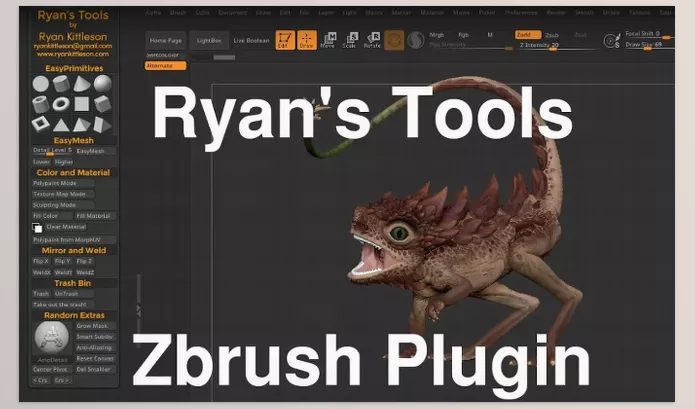The width and height of the screenshot is (695, 409).
Task: Enable Polypaint Mode
Action: pos(63,183)
